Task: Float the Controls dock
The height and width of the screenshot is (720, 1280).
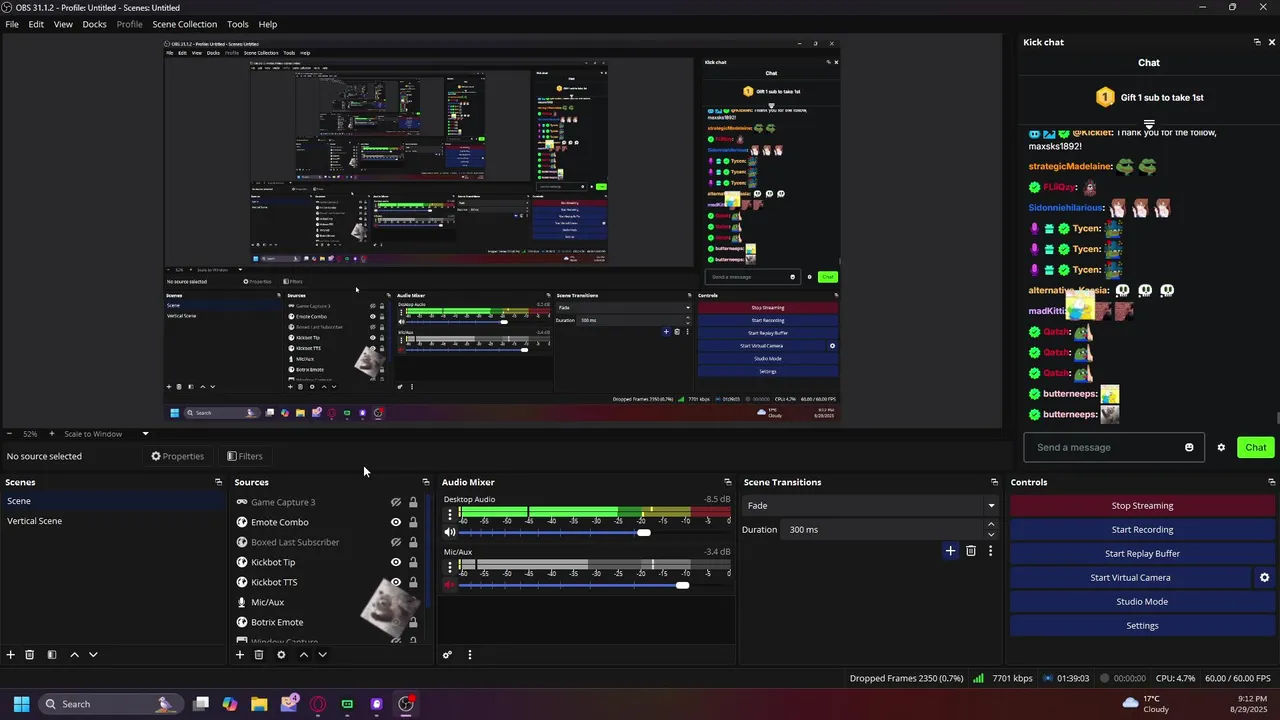Action: (x=1272, y=482)
